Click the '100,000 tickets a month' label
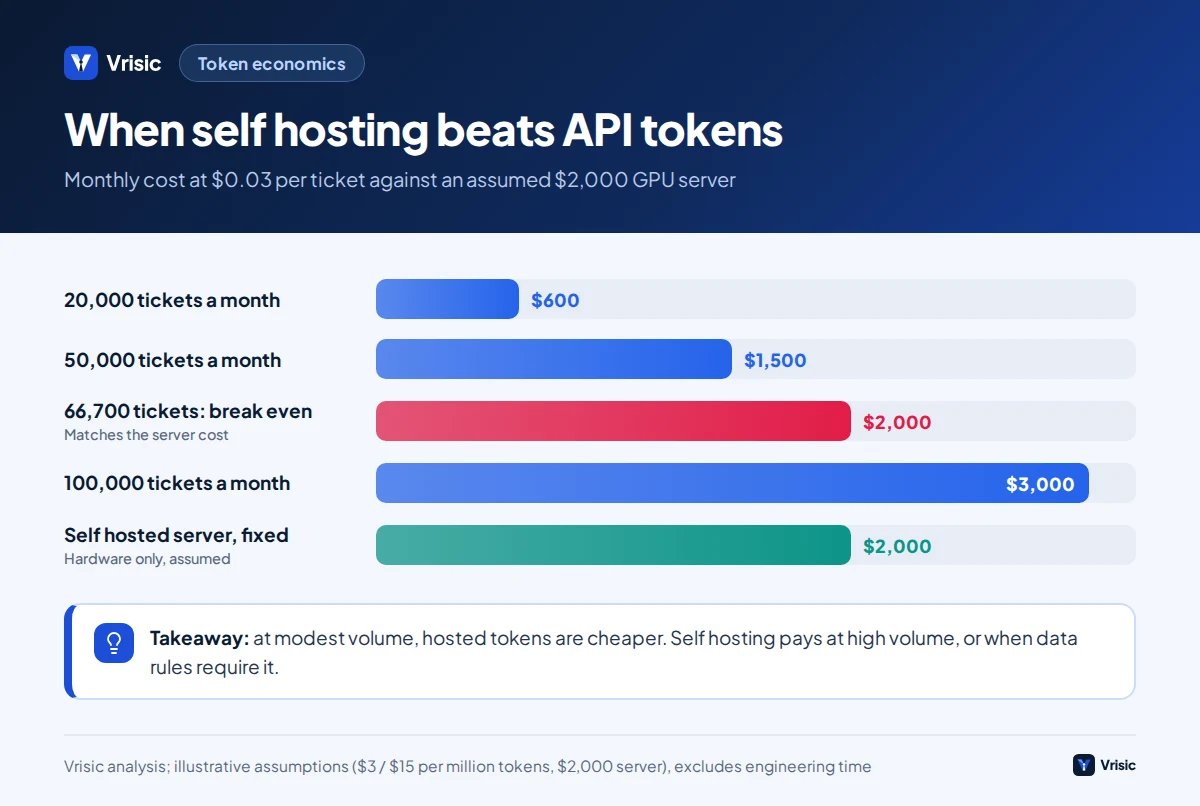1200x806 pixels. [x=177, y=483]
